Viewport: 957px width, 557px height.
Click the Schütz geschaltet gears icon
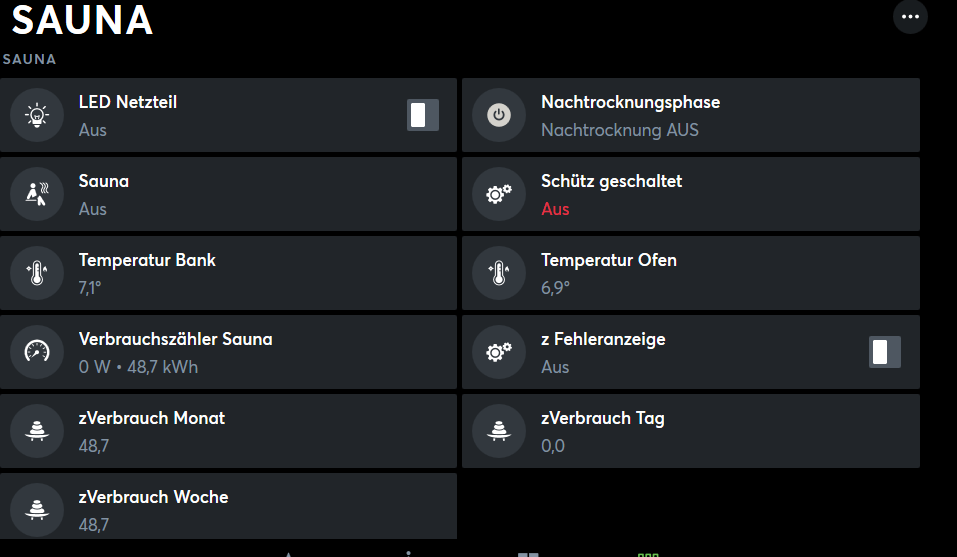[x=499, y=194]
